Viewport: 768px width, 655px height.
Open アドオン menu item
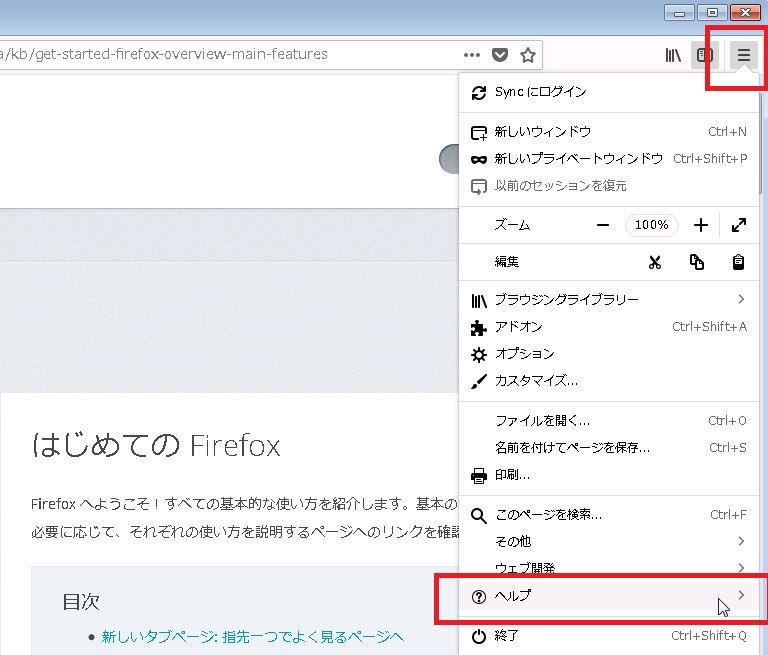point(609,327)
